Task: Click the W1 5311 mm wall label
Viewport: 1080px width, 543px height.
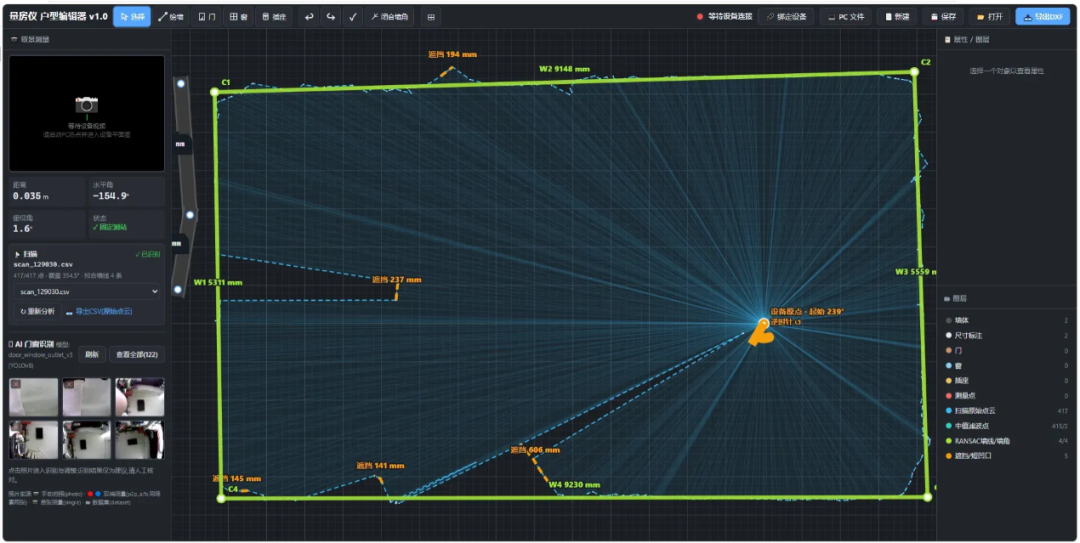Action: tap(218, 283)
